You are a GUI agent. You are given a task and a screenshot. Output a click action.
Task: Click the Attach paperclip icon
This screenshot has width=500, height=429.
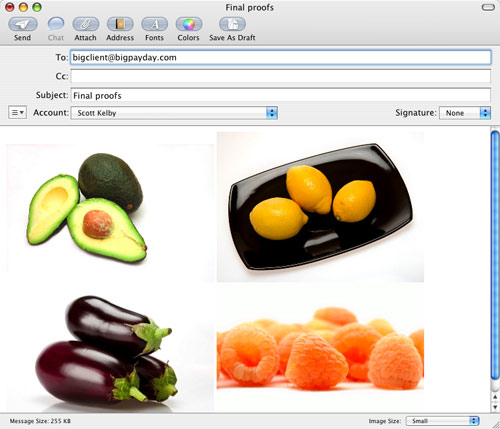point(86,24)
